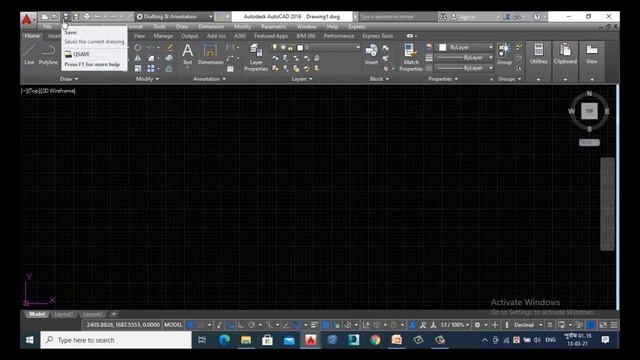
Task: Select the Erase tool in Modify panel
Action: tap(169, 48)
